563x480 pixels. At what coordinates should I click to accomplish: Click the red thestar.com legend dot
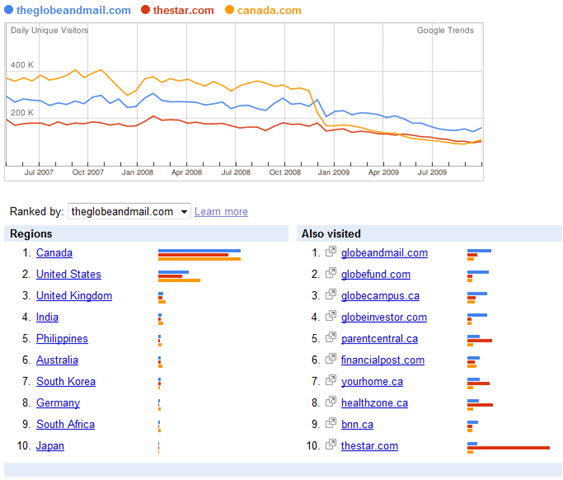145,10
